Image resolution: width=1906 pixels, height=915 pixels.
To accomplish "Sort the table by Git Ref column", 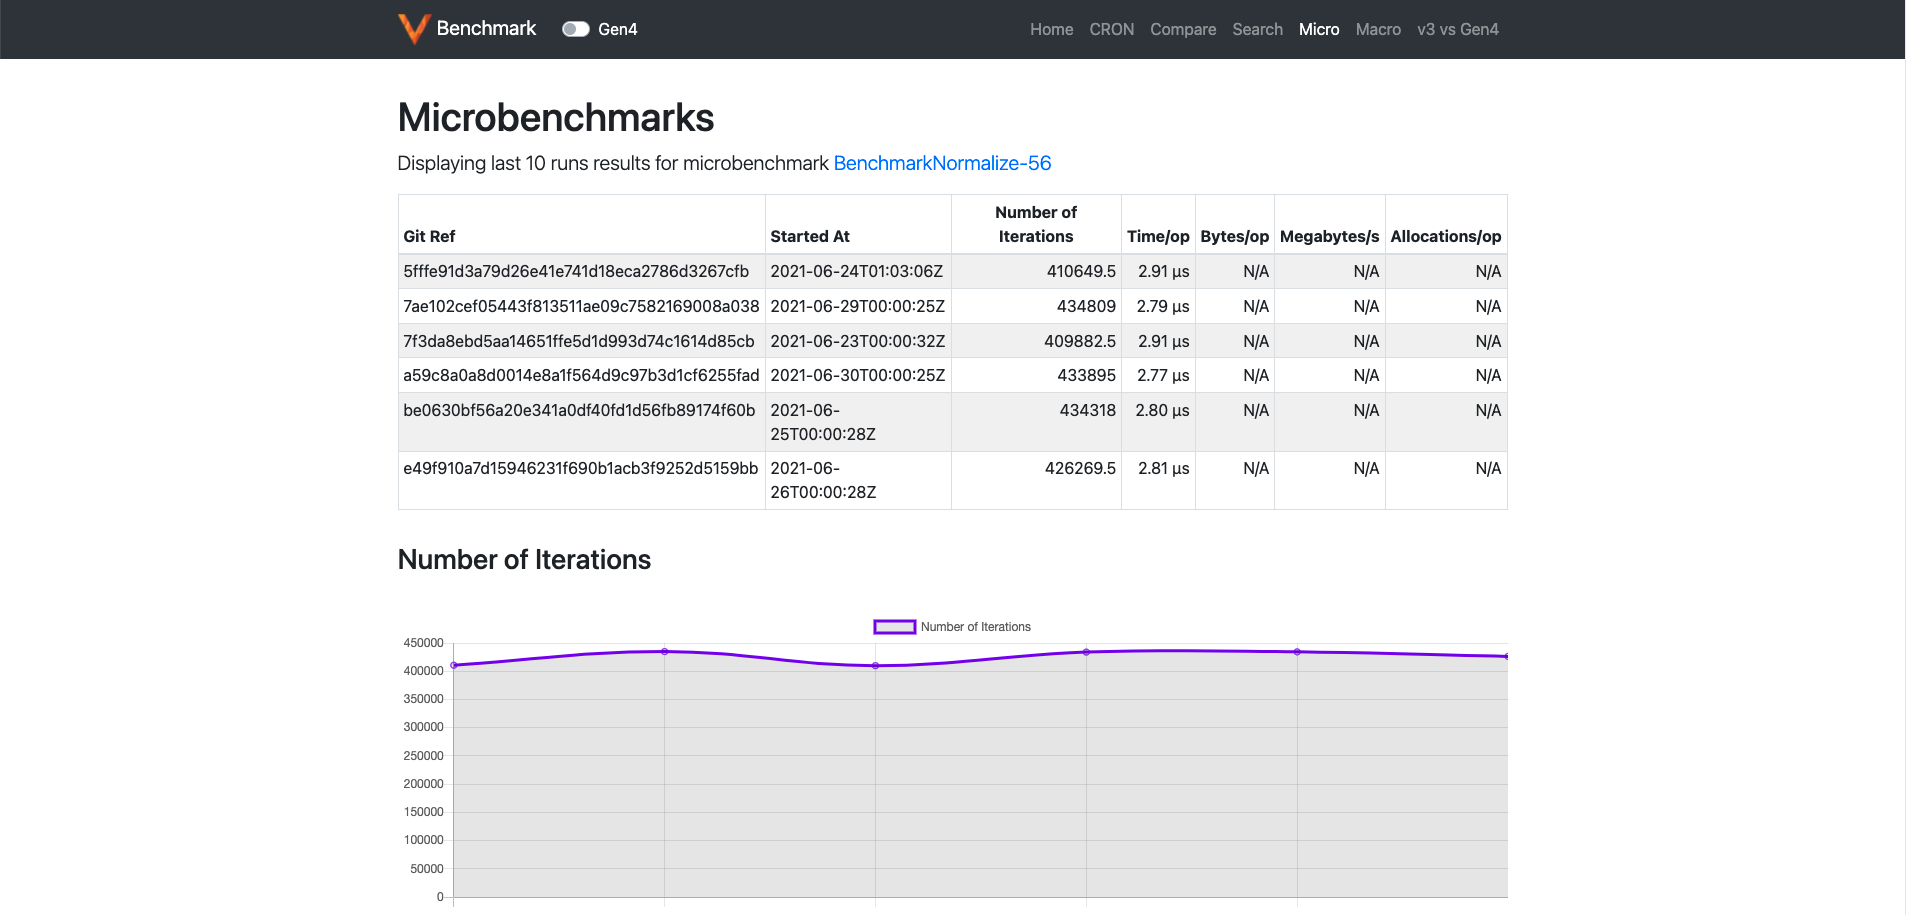I will tap(428, 236).
